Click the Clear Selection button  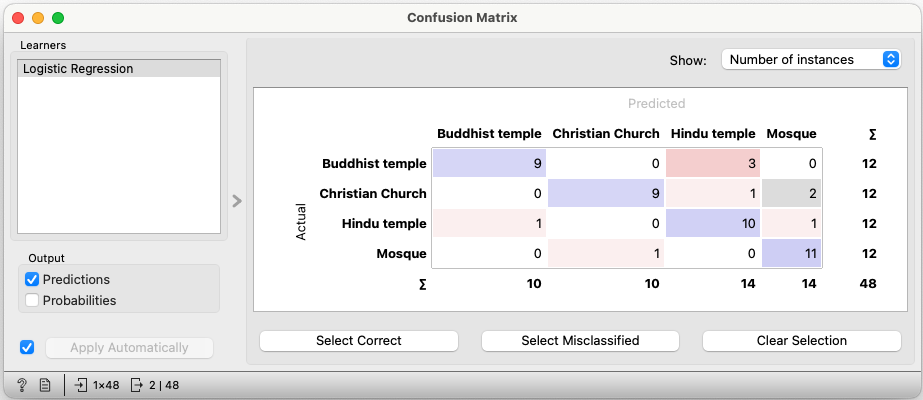point(802,341)
